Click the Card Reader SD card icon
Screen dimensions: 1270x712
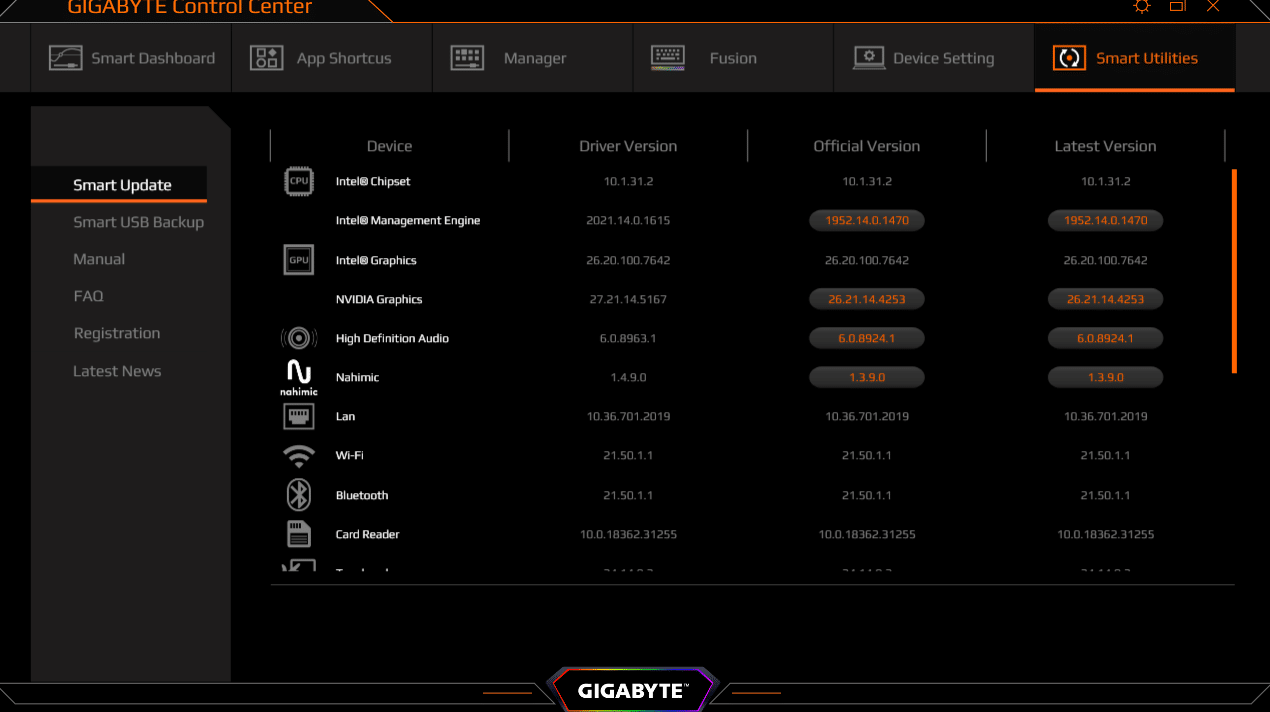(299, 534)
